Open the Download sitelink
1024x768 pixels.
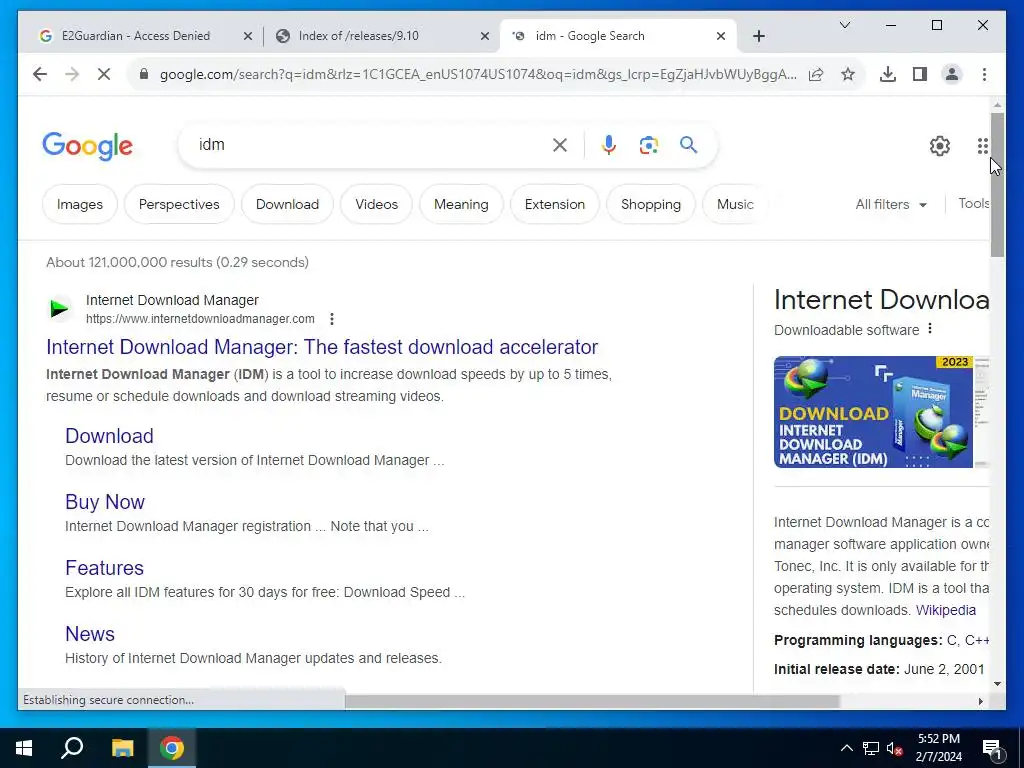[109, 436]
